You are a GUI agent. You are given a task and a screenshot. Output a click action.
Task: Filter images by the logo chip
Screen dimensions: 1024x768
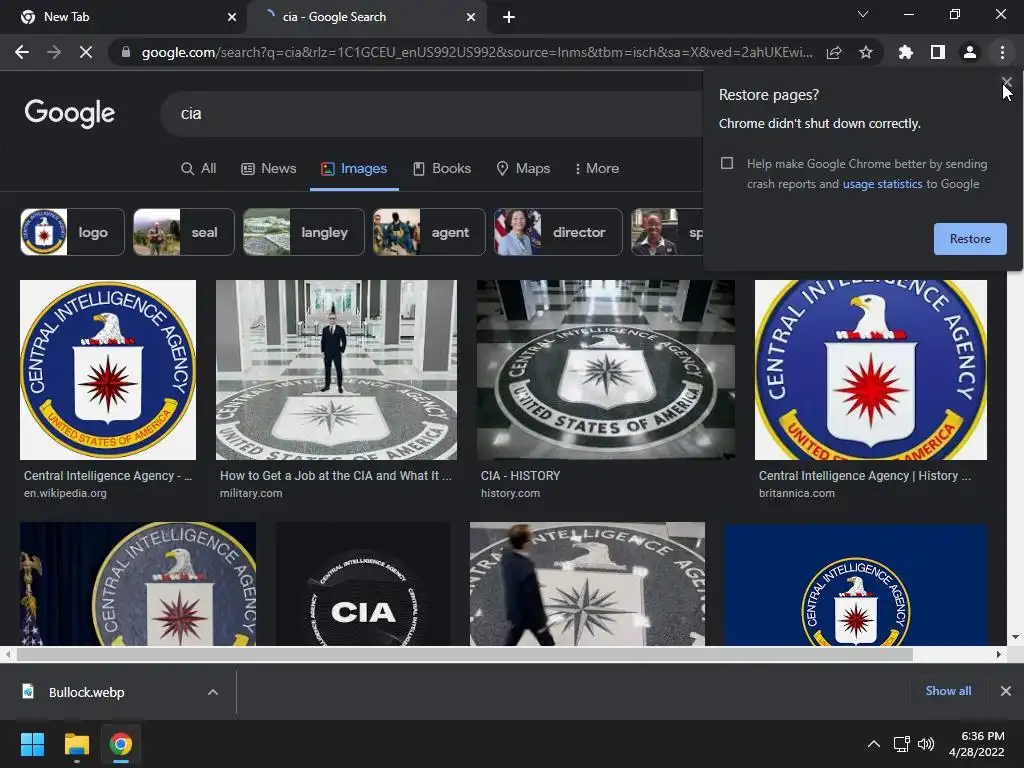click(72, 232)
